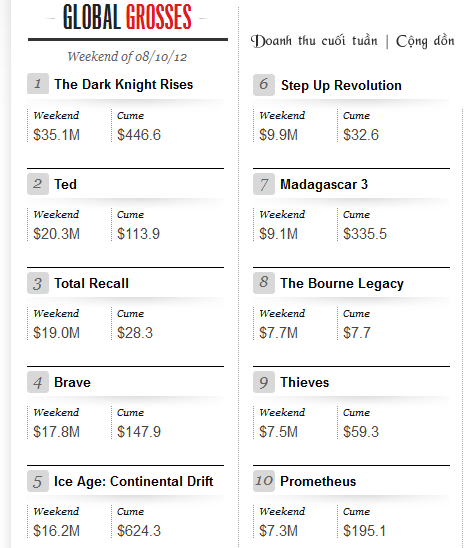Click the rank 10 number badge
This screenshot has width=468, height=548.
(x=264, y=481)
